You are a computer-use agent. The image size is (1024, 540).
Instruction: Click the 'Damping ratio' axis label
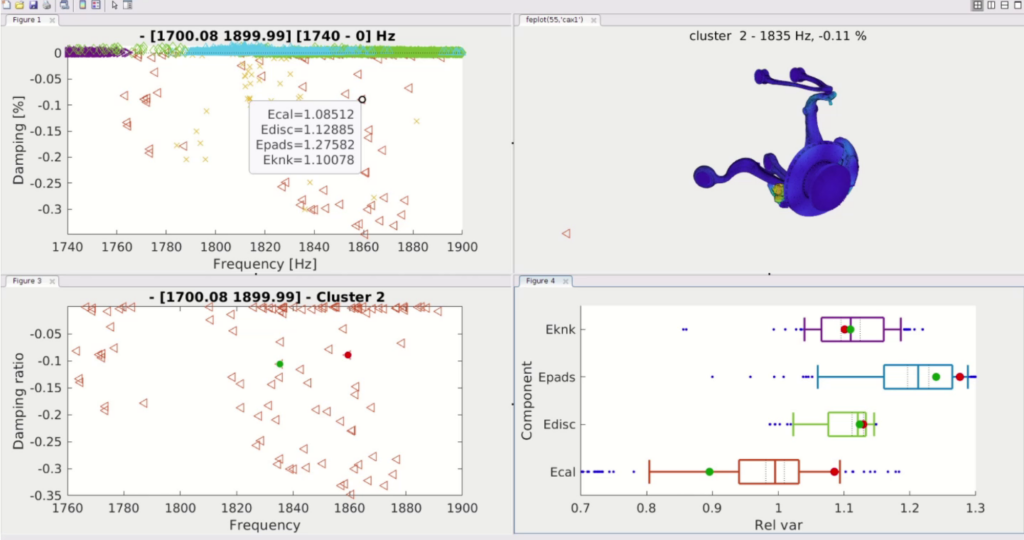tap(18, 401)
